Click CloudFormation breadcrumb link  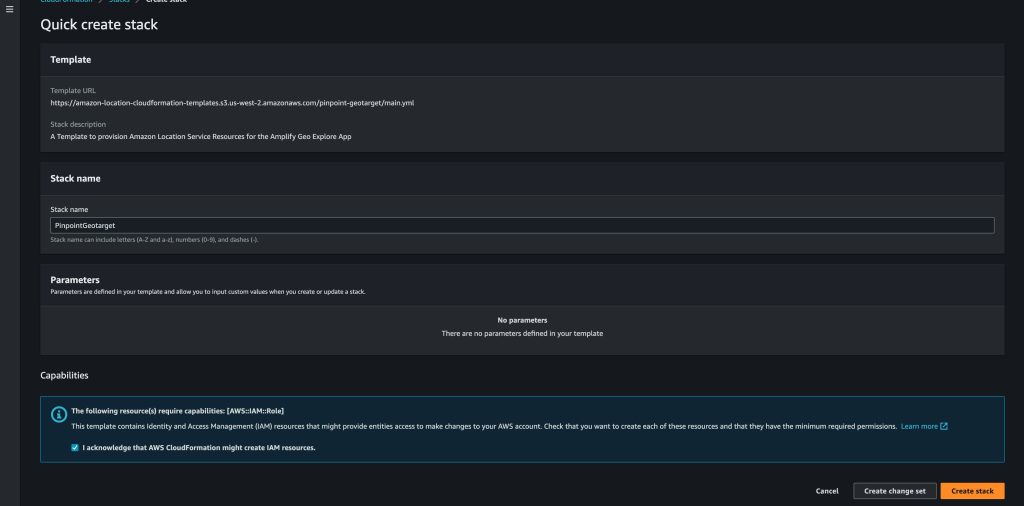(67, 1)
